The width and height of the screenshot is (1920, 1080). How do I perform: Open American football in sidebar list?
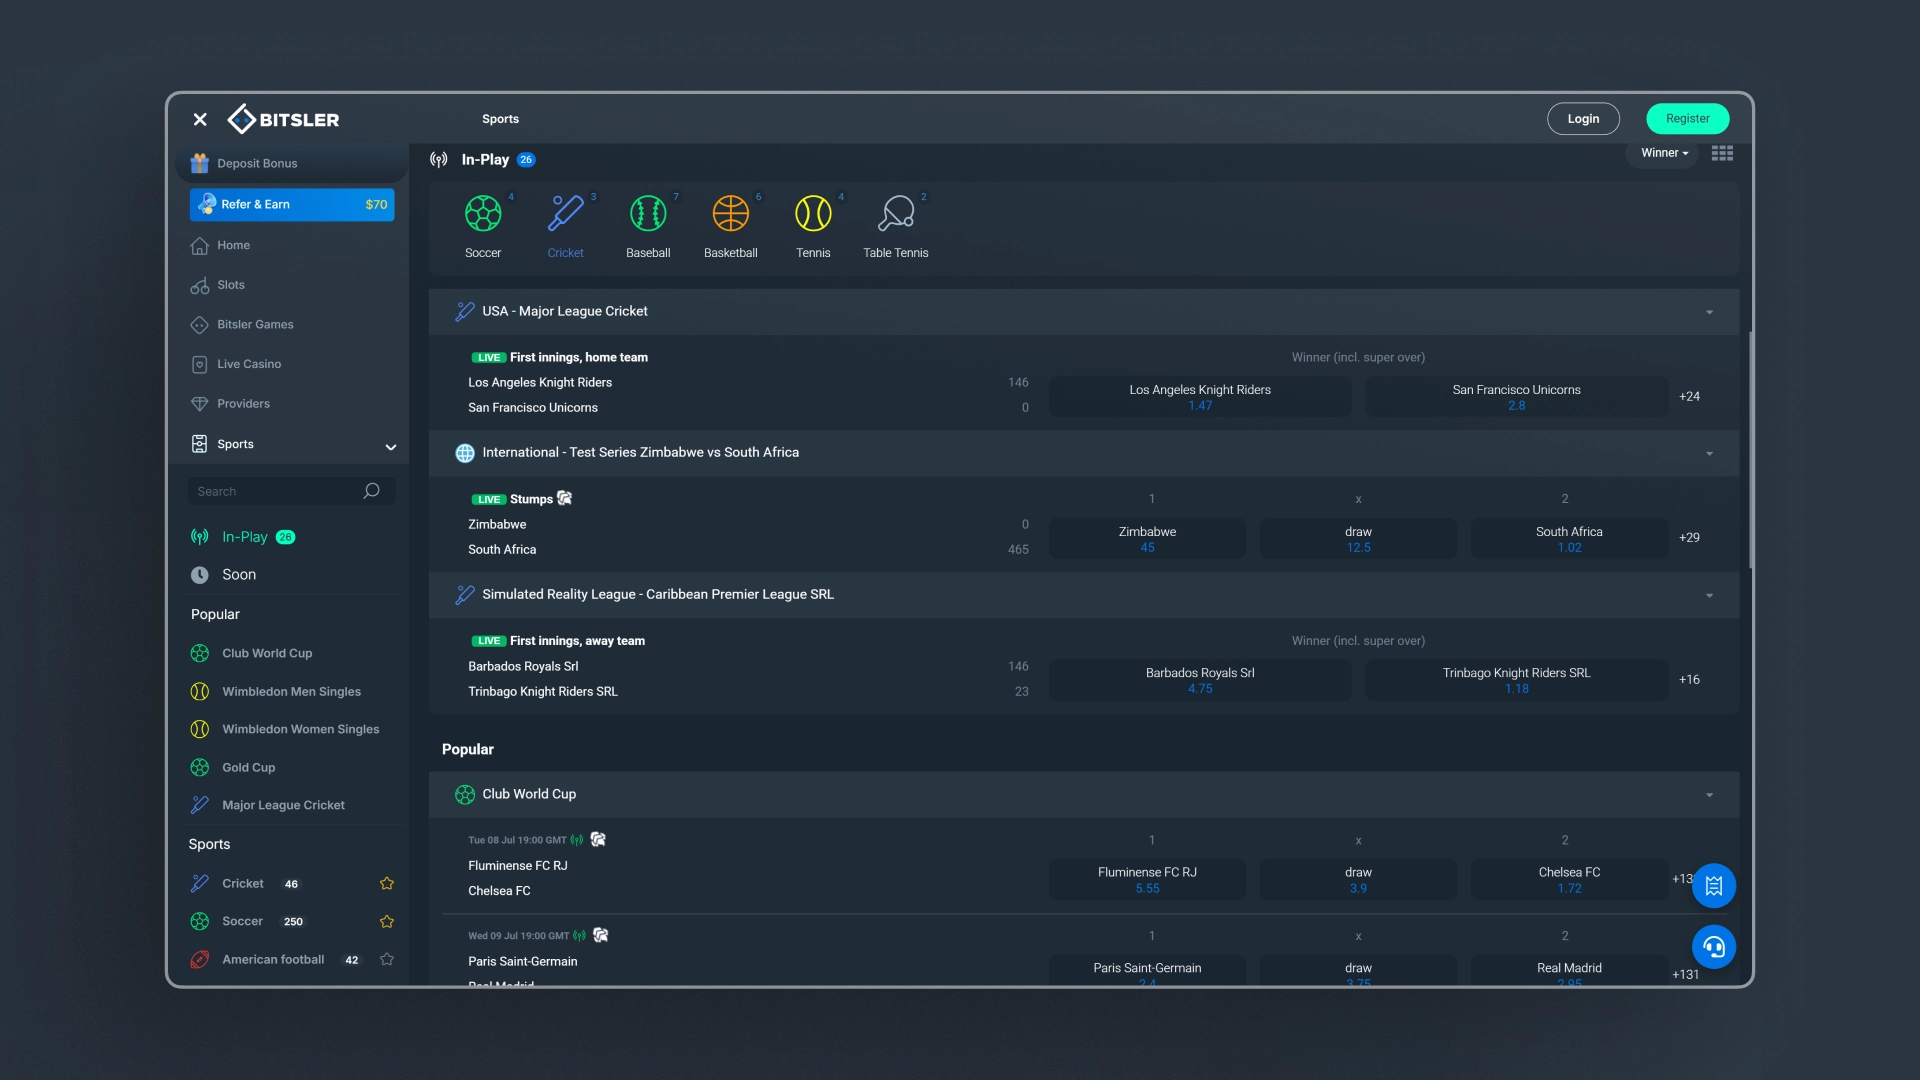pos(273,959)
